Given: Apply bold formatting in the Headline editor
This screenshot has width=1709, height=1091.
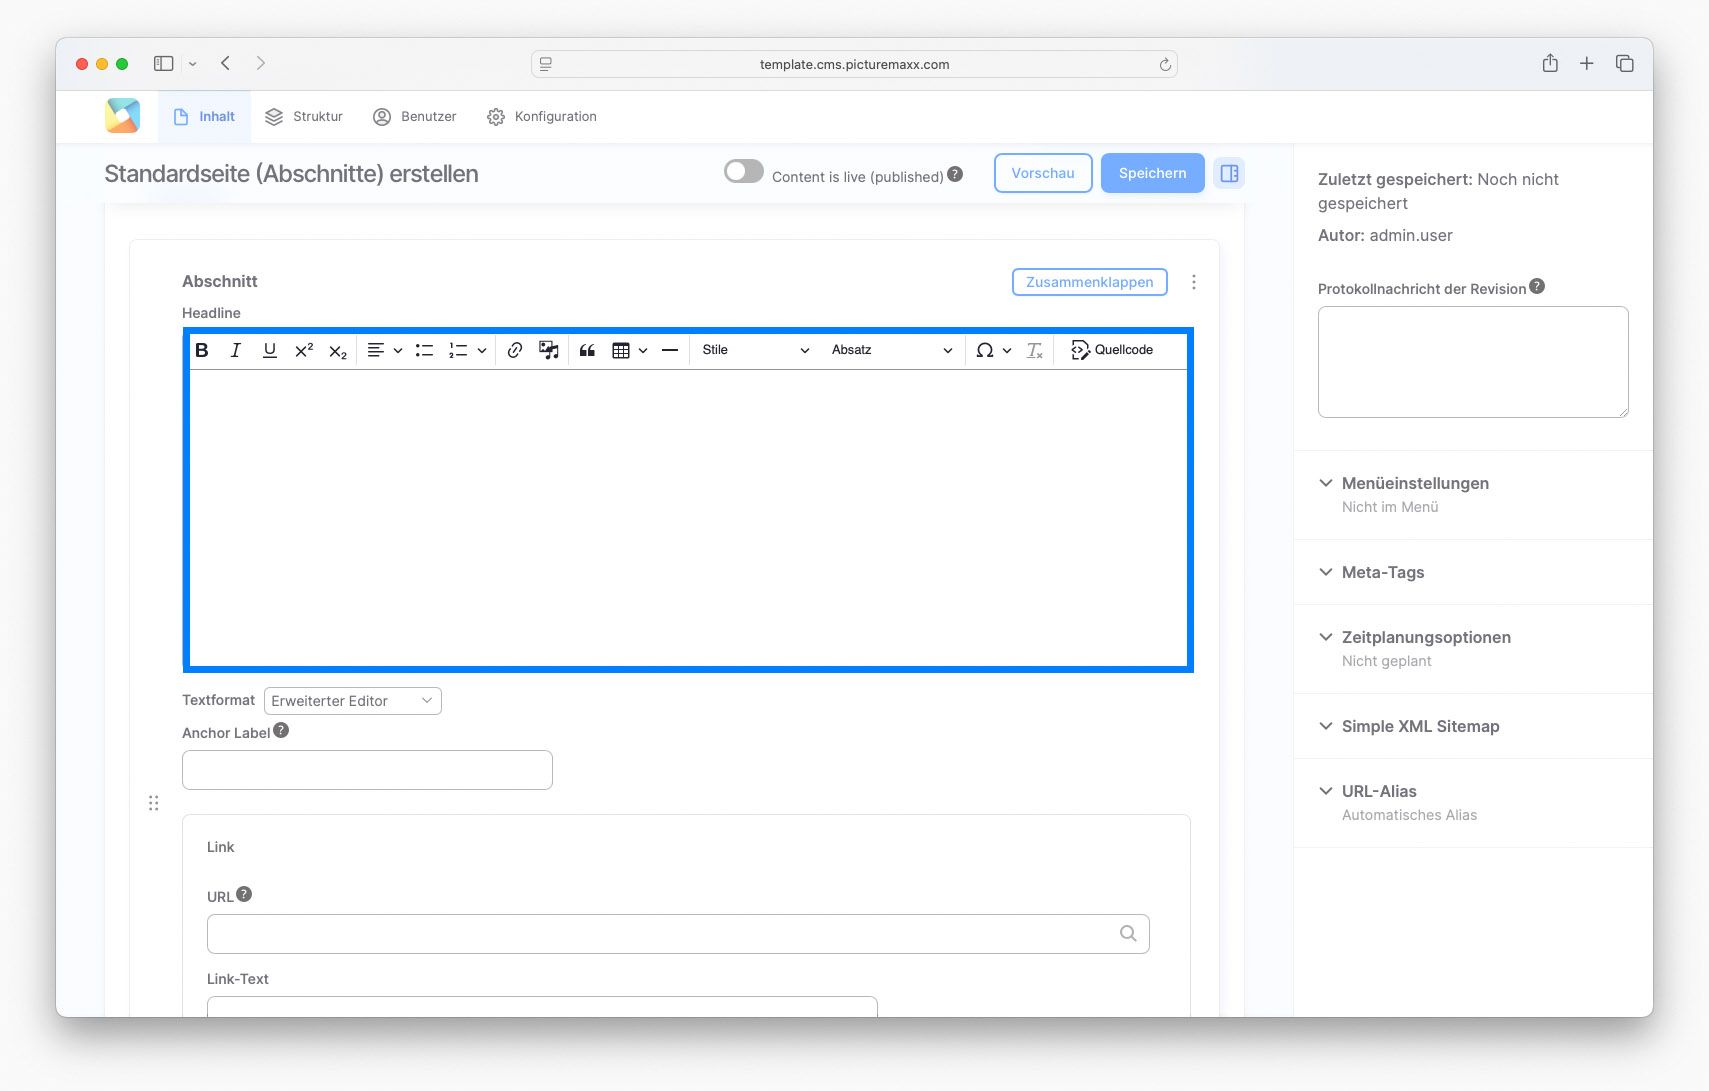Looking at the screenshot, I should pyautogui.click(x=202, y=350).
